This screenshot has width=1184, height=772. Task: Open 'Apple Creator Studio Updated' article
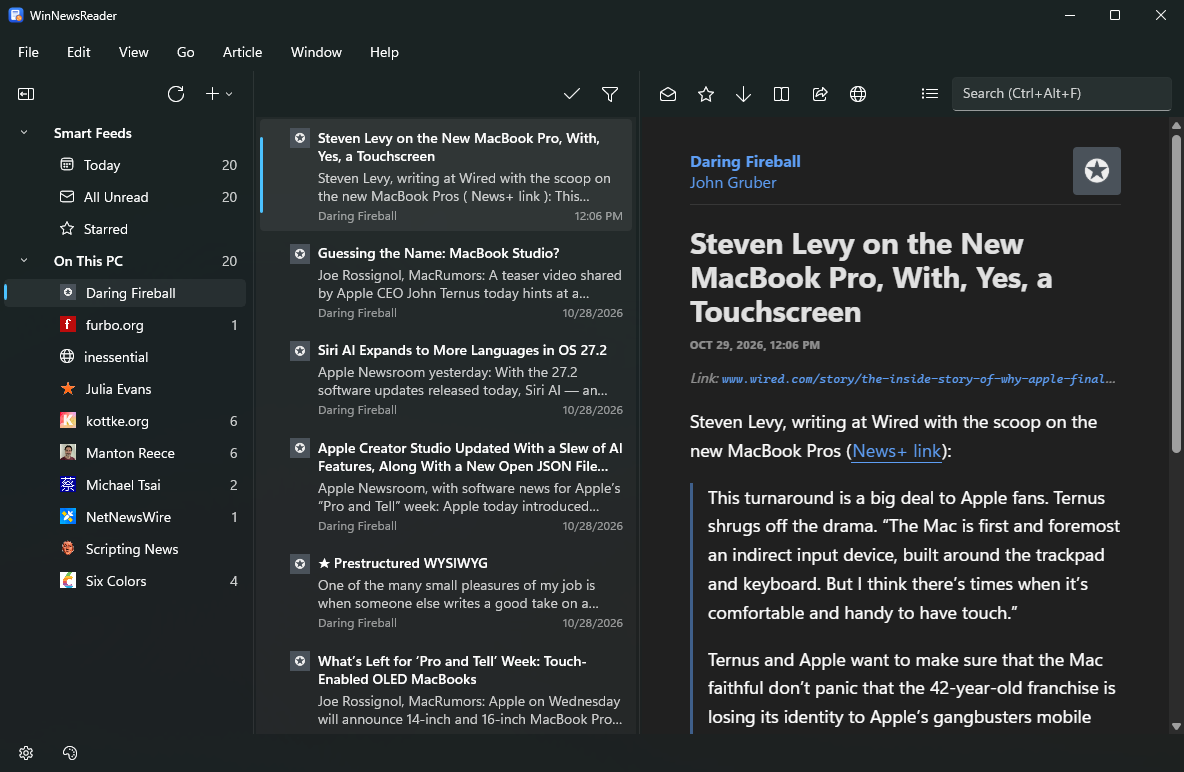click(x=446, y=486)
